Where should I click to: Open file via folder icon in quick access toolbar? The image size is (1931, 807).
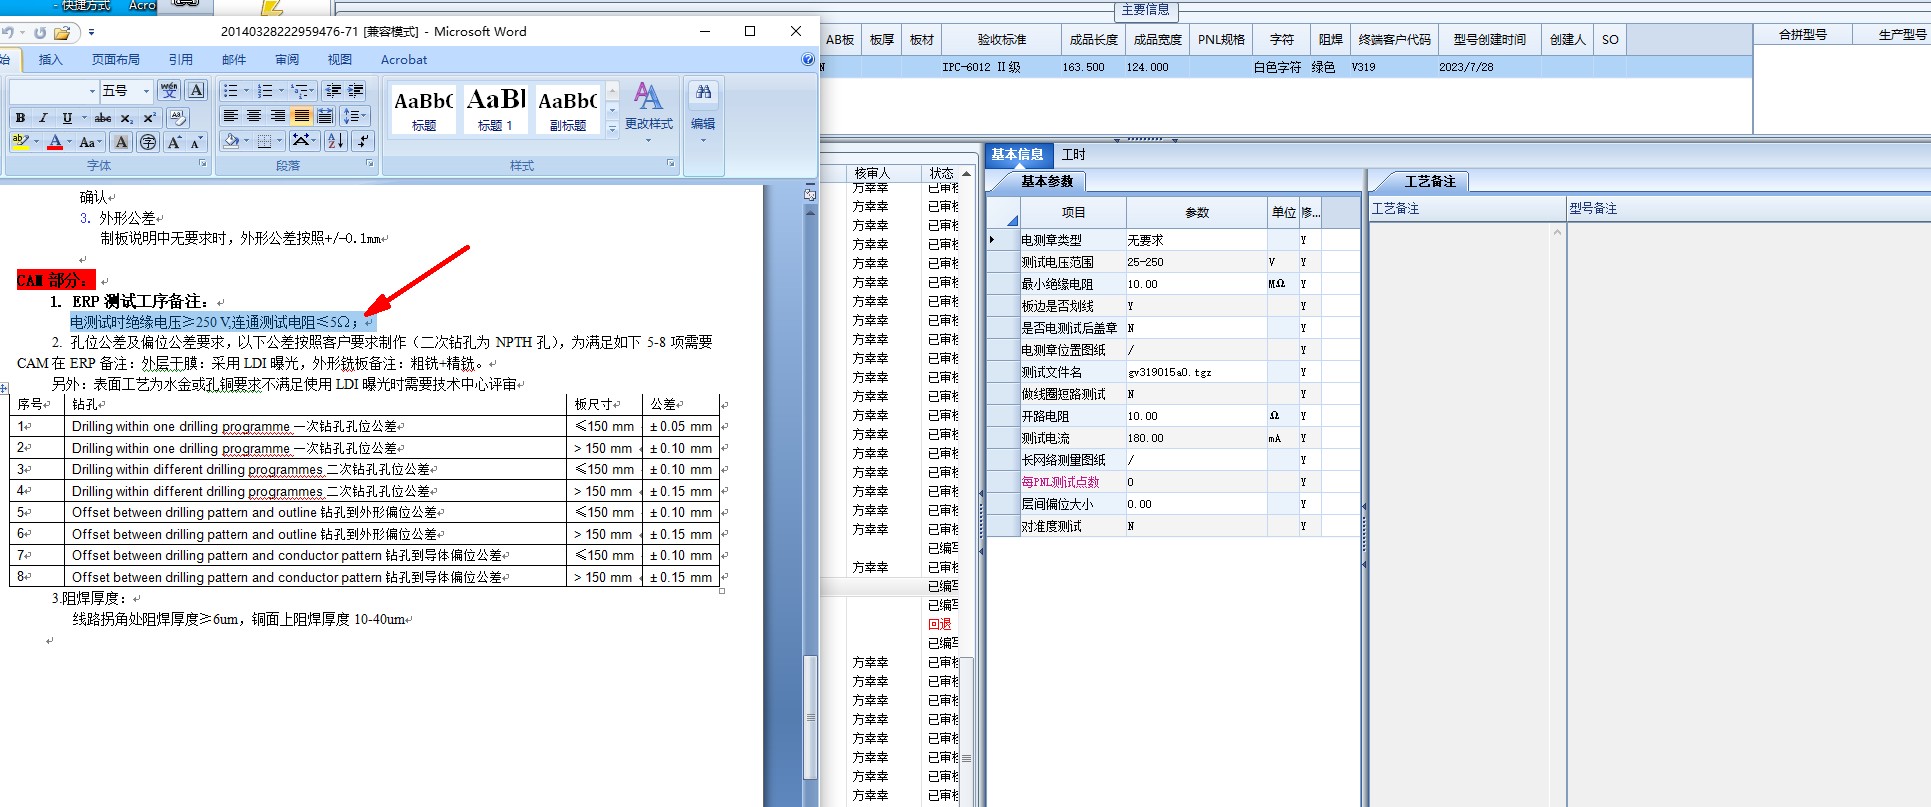(62, 32)
